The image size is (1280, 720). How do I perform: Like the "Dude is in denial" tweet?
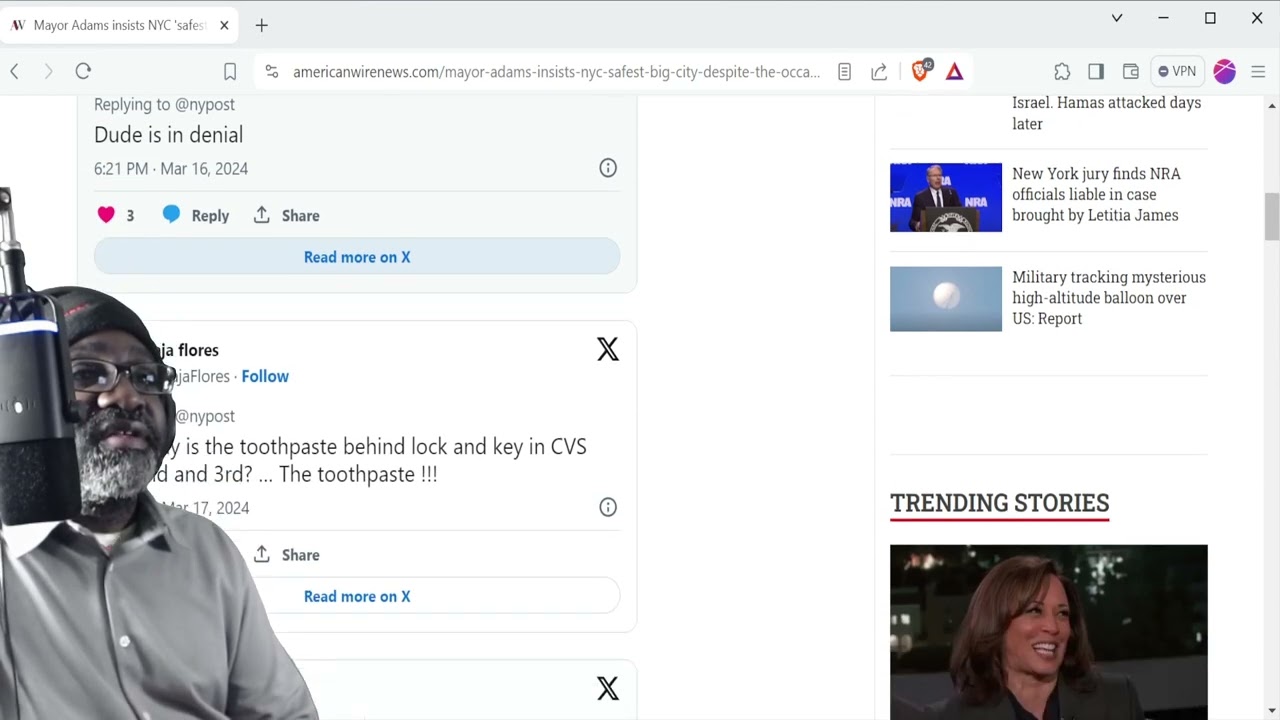[106, 215]
